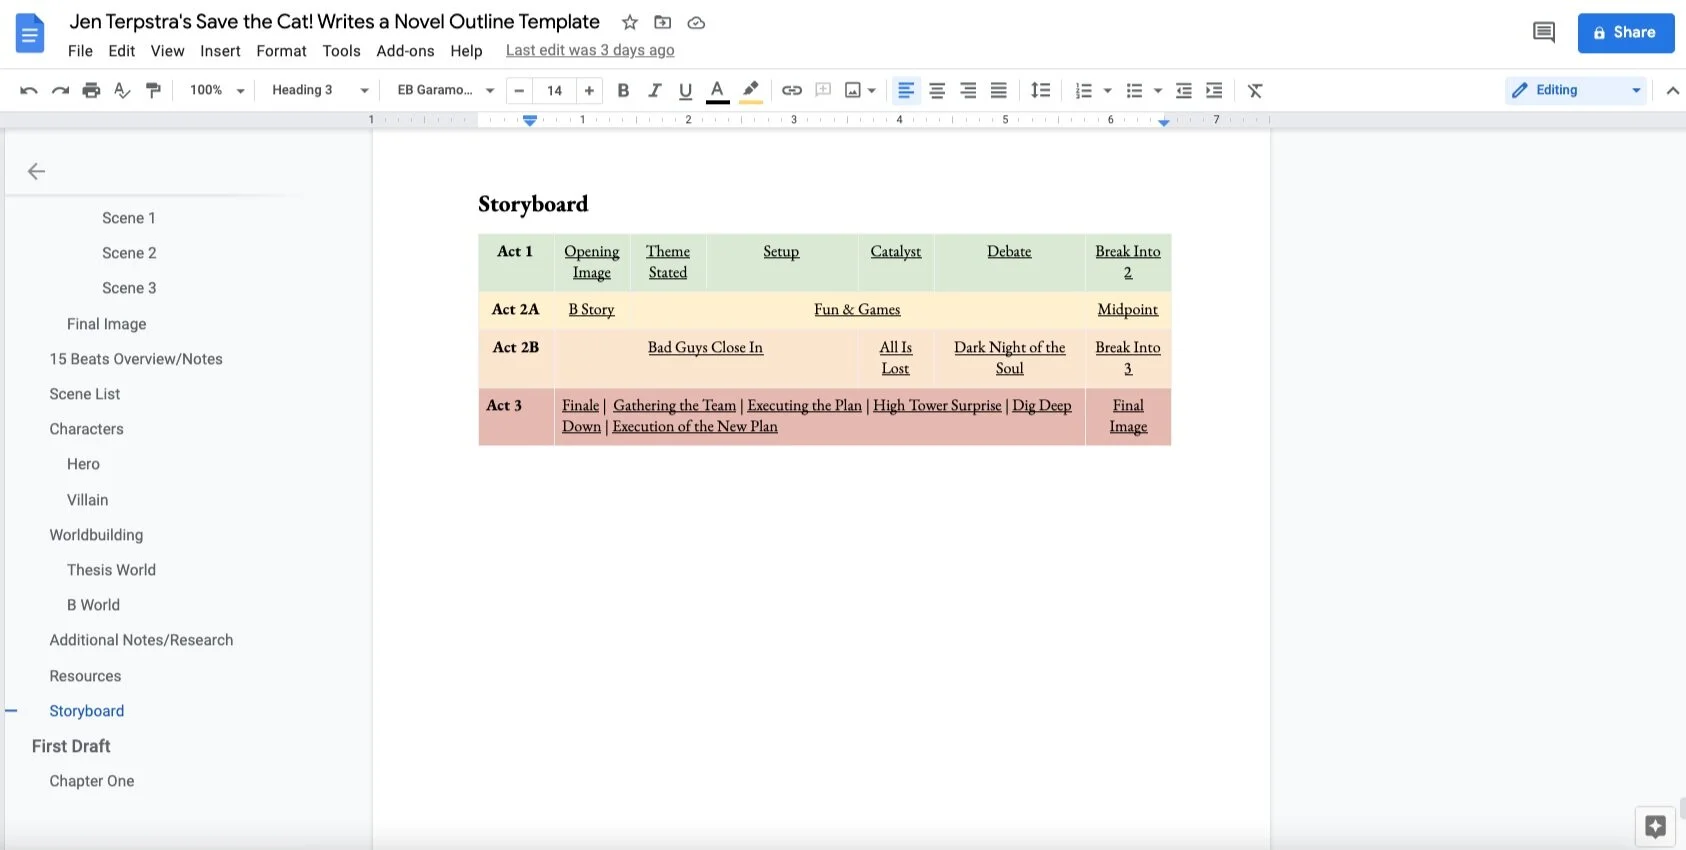
Task: Open the Add-ons menu
Action: pos(405,50)
